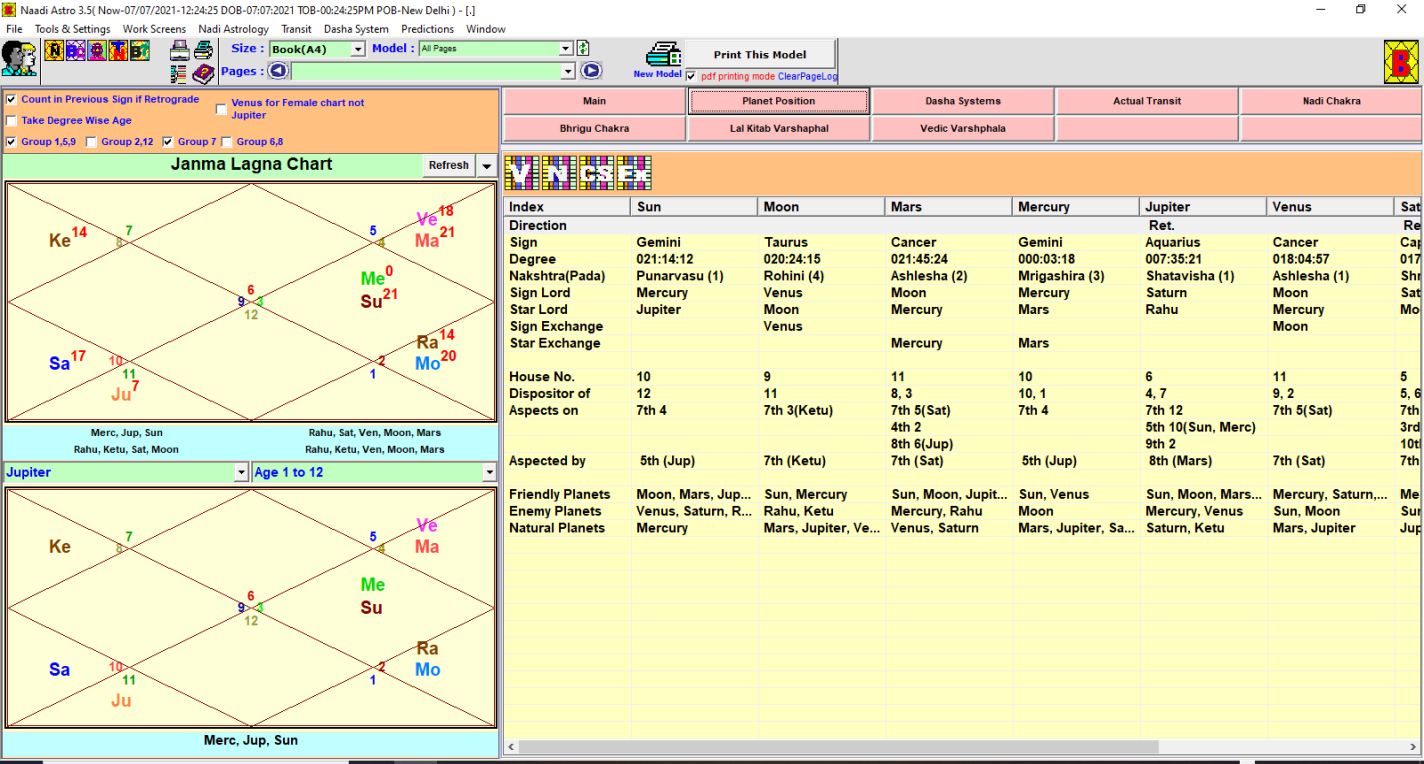The height and width of the screenshot is (764, 1424).
Task: Click the printer icon in toolbar
Action: (x=203, y=51)
